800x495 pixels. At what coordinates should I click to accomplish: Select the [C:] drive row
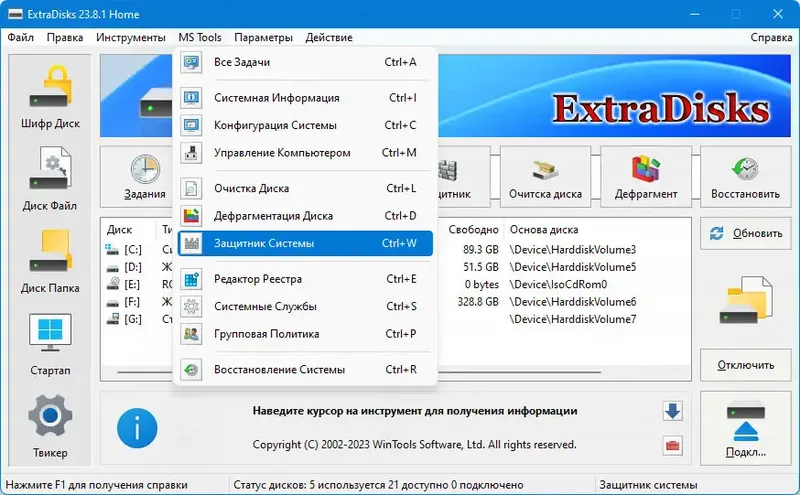[x=396, y=250]
